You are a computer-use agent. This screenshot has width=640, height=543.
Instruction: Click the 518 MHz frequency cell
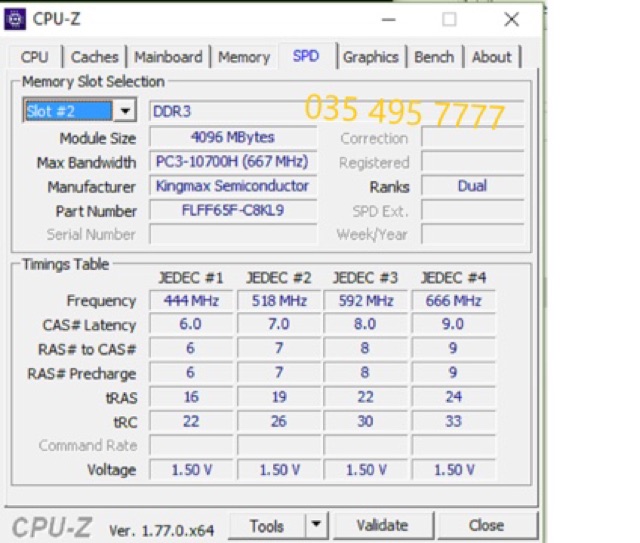pos(279,301)
